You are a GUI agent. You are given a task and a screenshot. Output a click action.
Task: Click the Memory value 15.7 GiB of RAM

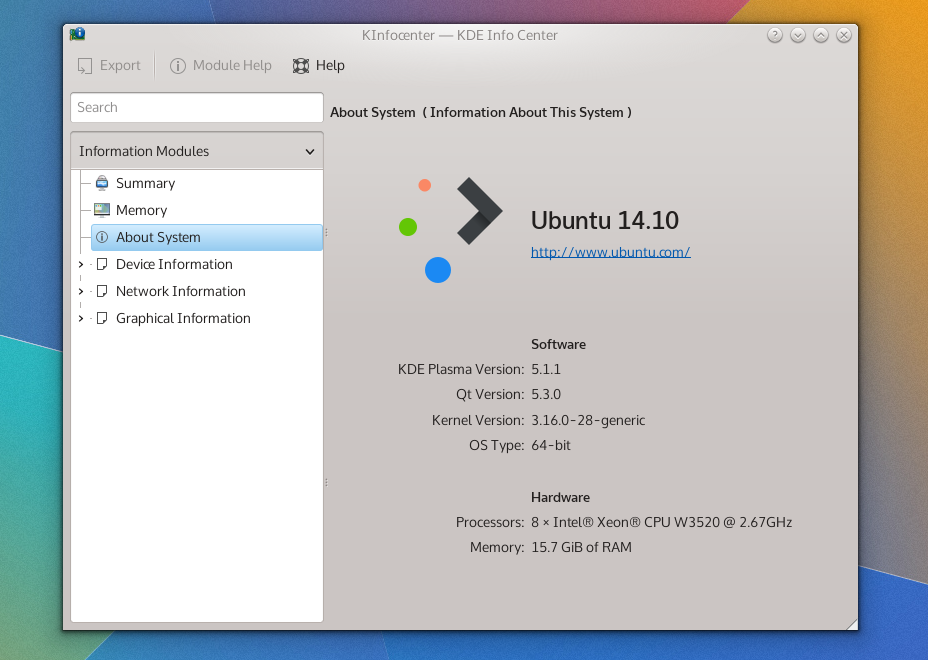point(581,547)
